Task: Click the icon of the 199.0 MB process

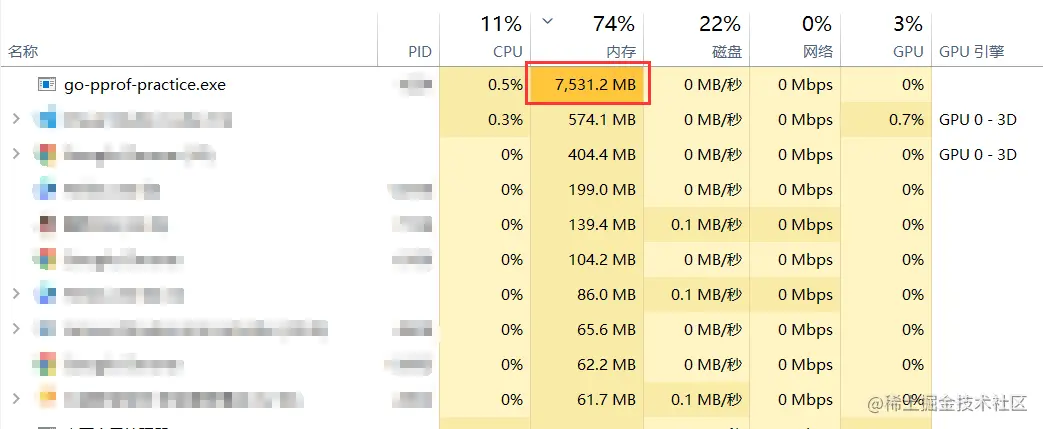Action: [x=46, y=190]
